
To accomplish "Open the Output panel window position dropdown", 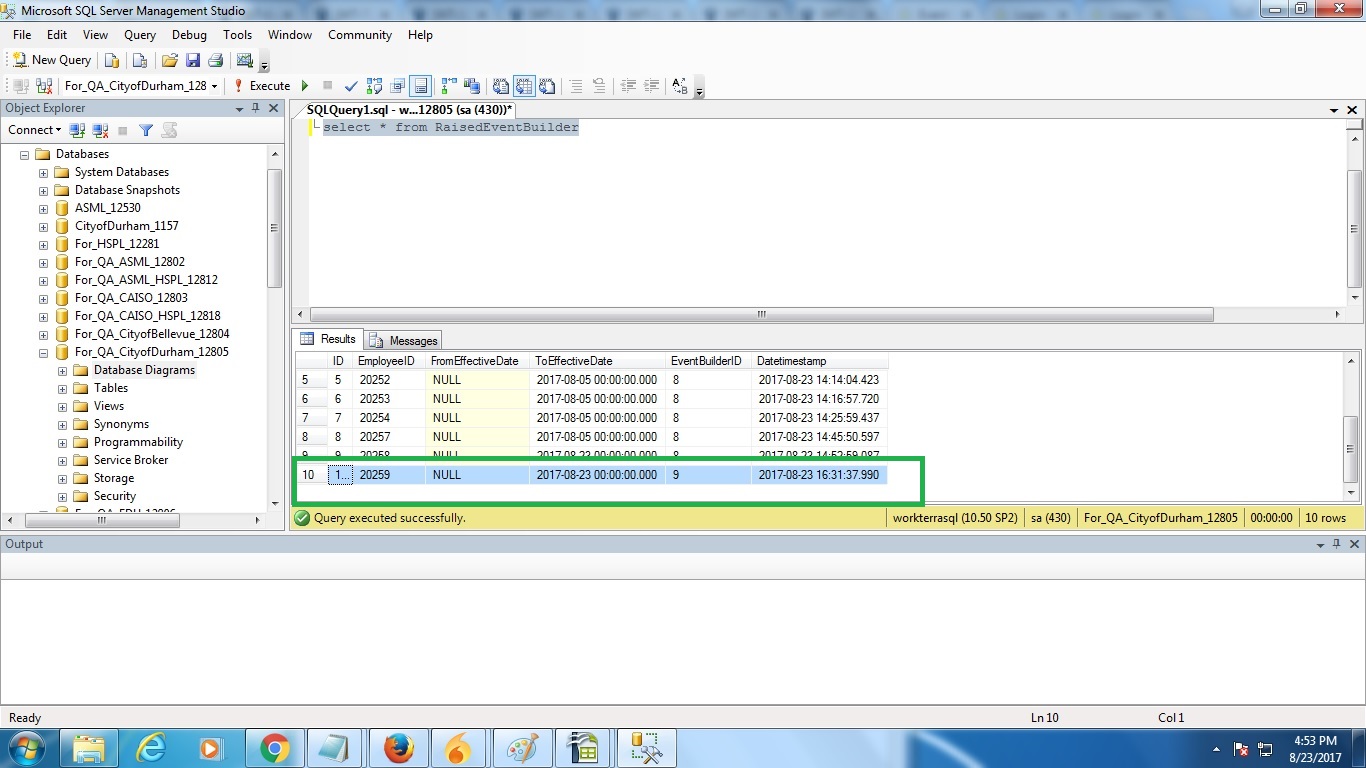I will (x=1318, y=545).
